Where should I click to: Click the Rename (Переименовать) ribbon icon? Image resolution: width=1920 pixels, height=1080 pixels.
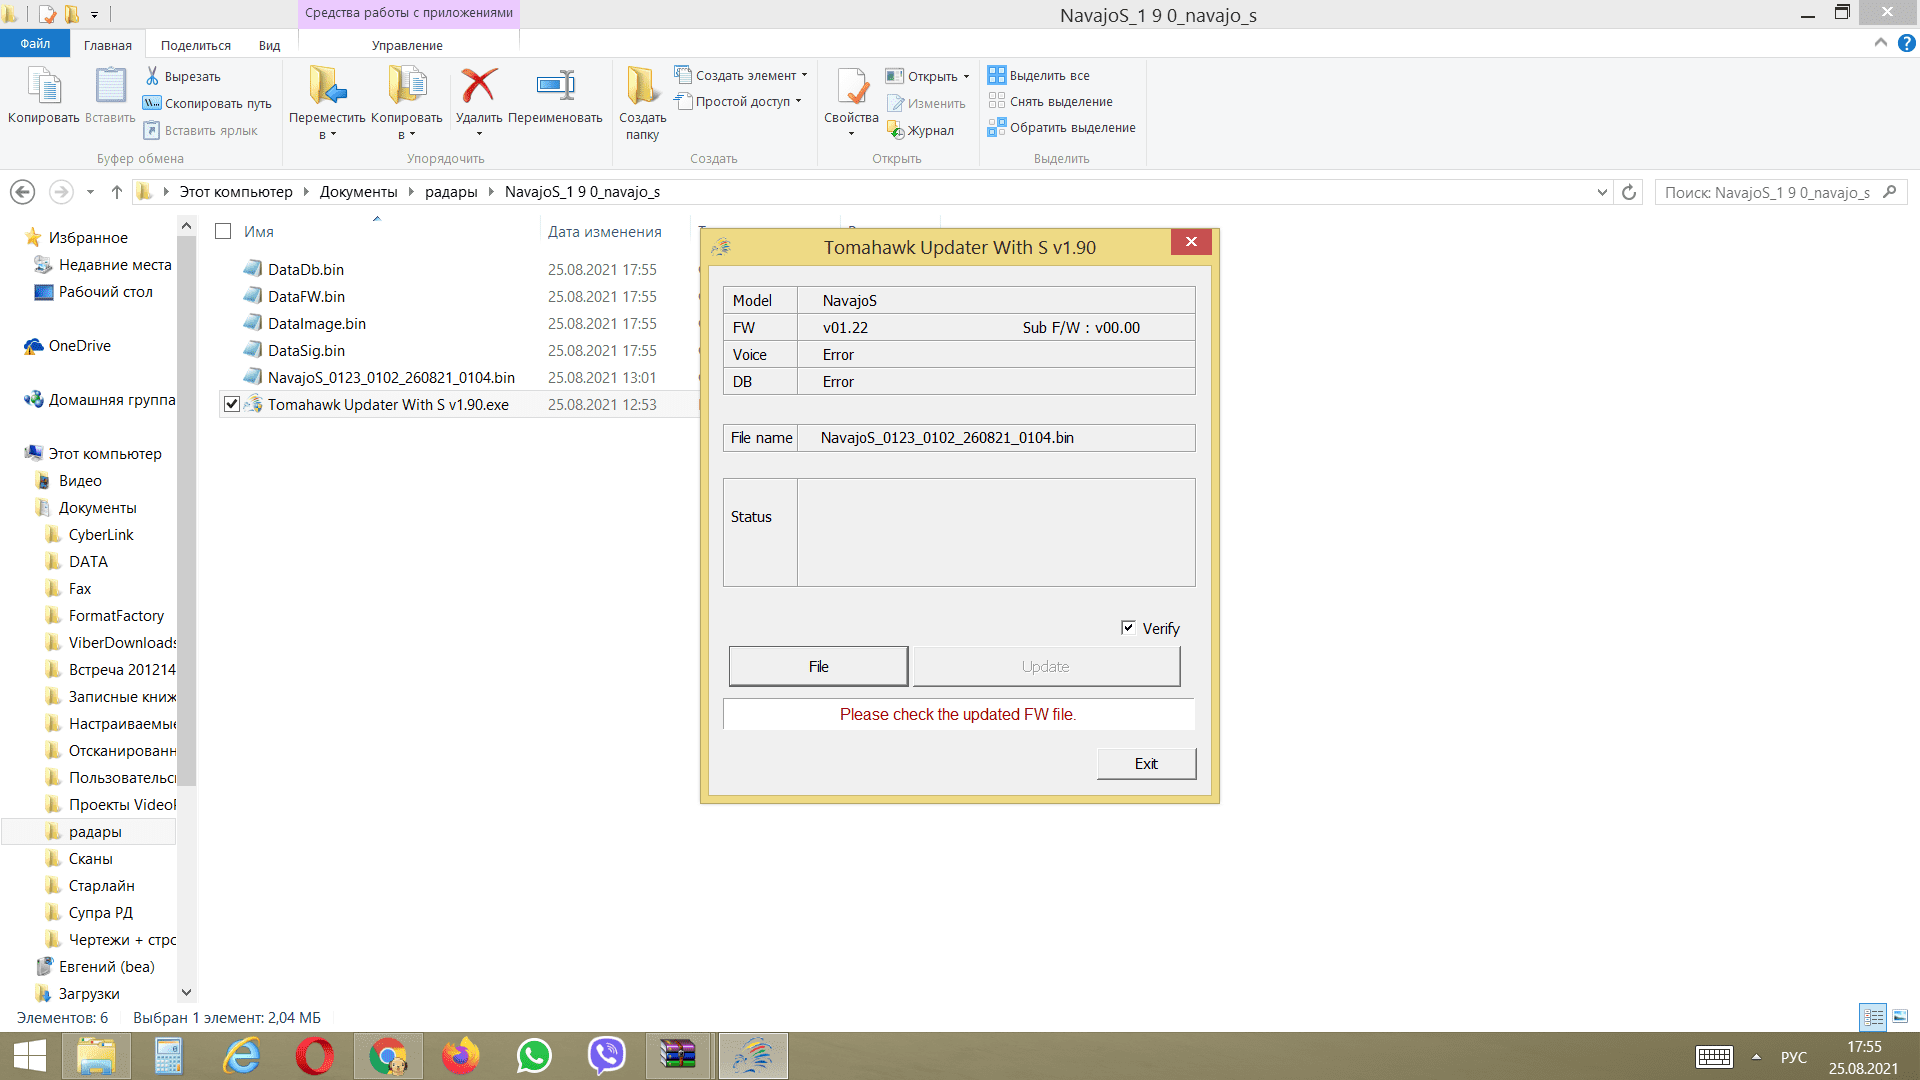[555, 87]
